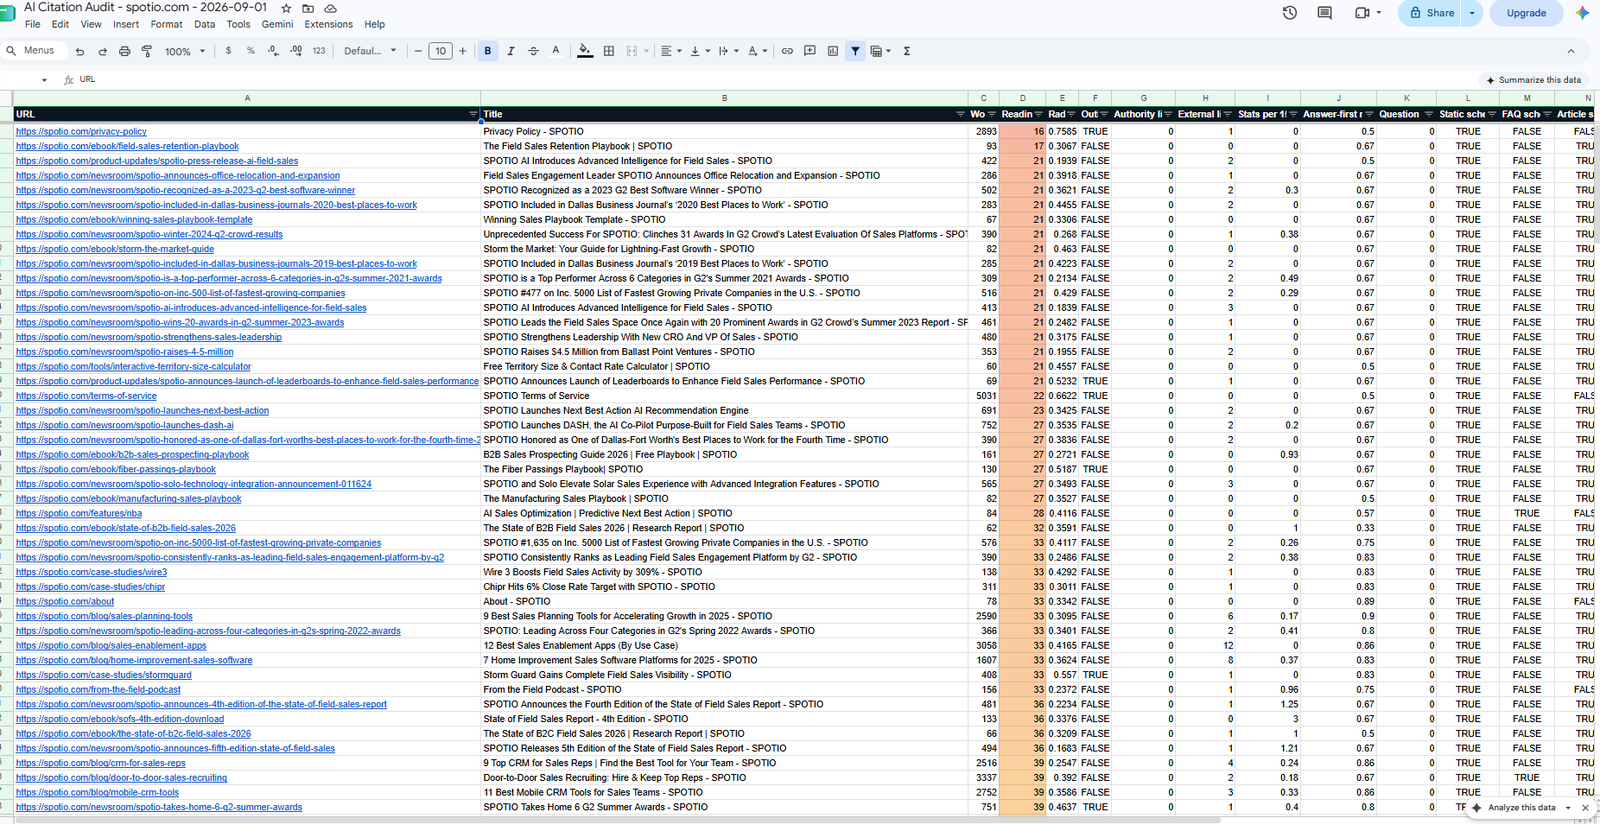Viewport: 1600px width, 824px height.
Task: Open the File menu
Action: (33, 24)
